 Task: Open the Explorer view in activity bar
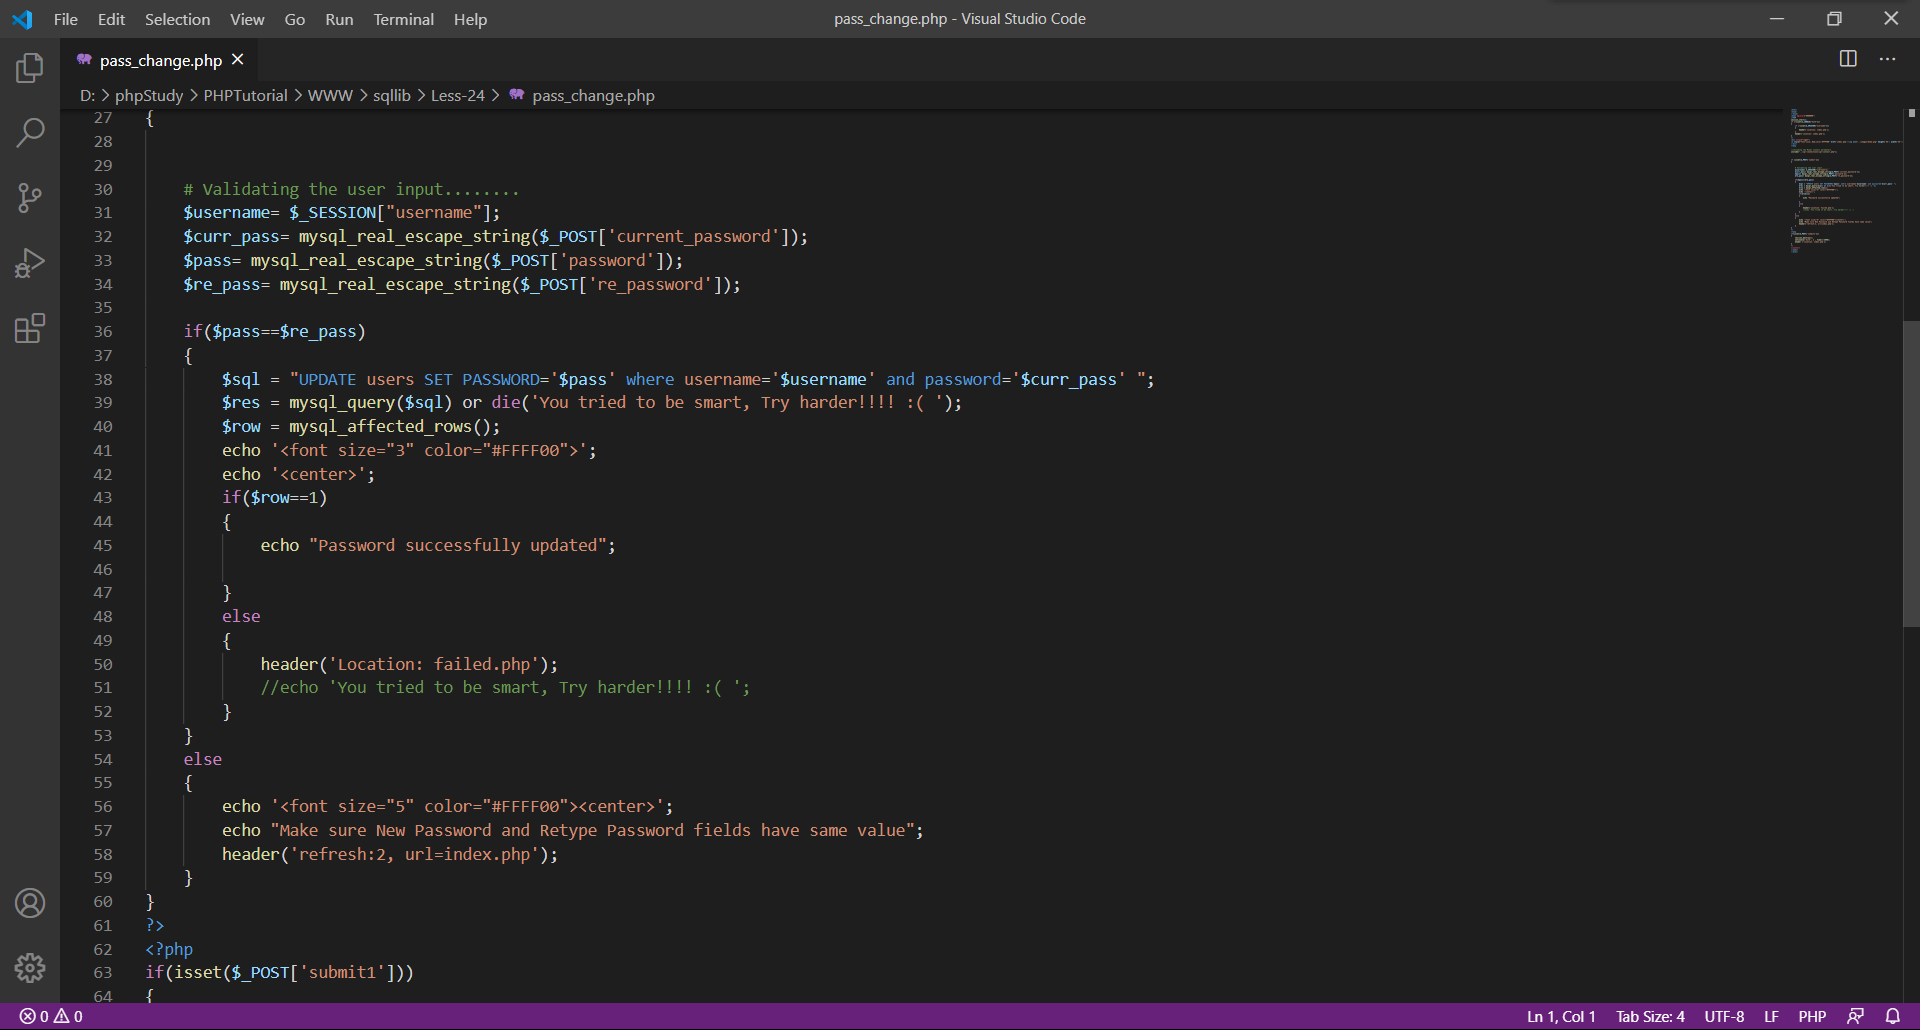click(30, 68)
